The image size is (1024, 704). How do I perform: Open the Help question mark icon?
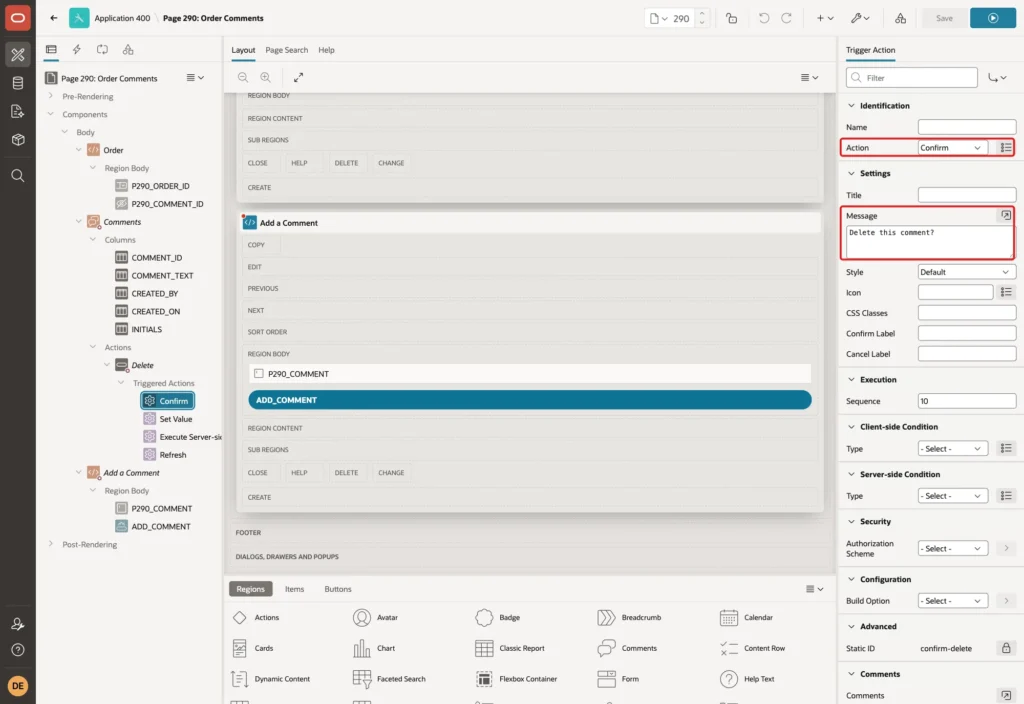18,650
